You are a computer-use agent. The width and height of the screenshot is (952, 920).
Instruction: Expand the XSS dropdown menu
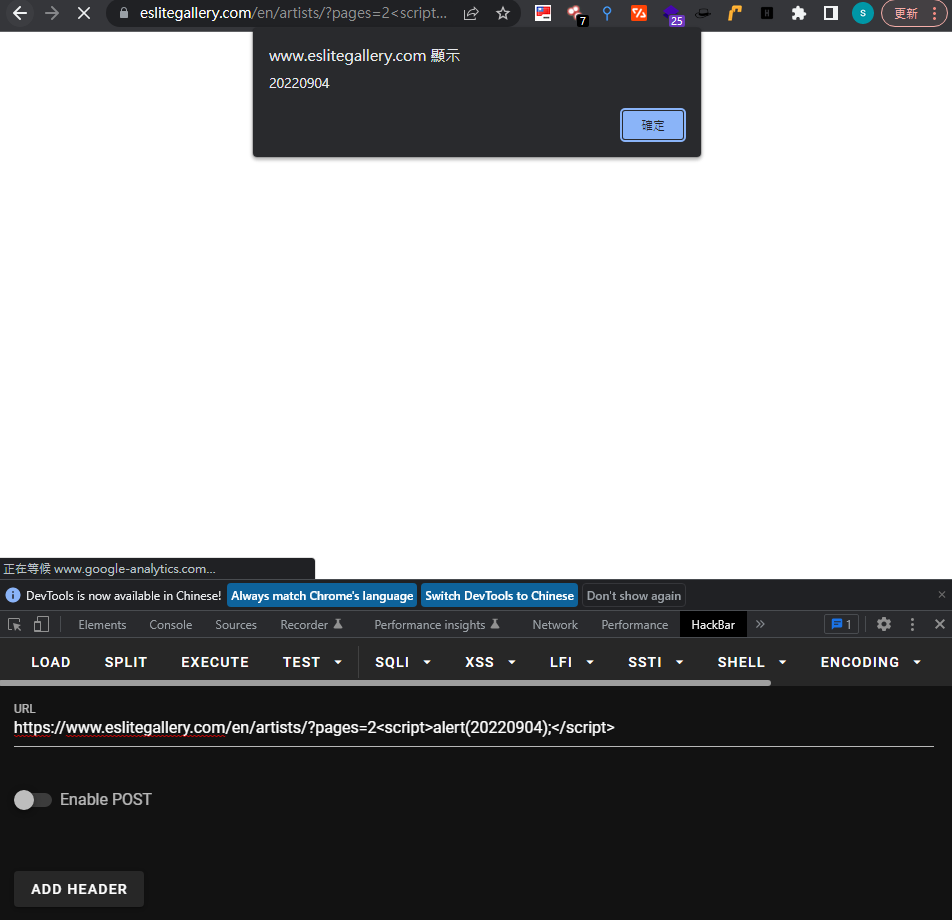(x=491, y=662)
